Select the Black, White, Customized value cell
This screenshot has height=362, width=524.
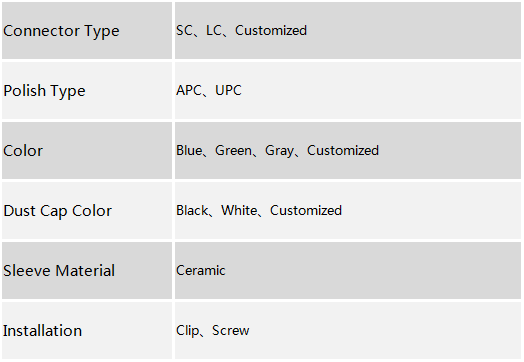(348, 211)
